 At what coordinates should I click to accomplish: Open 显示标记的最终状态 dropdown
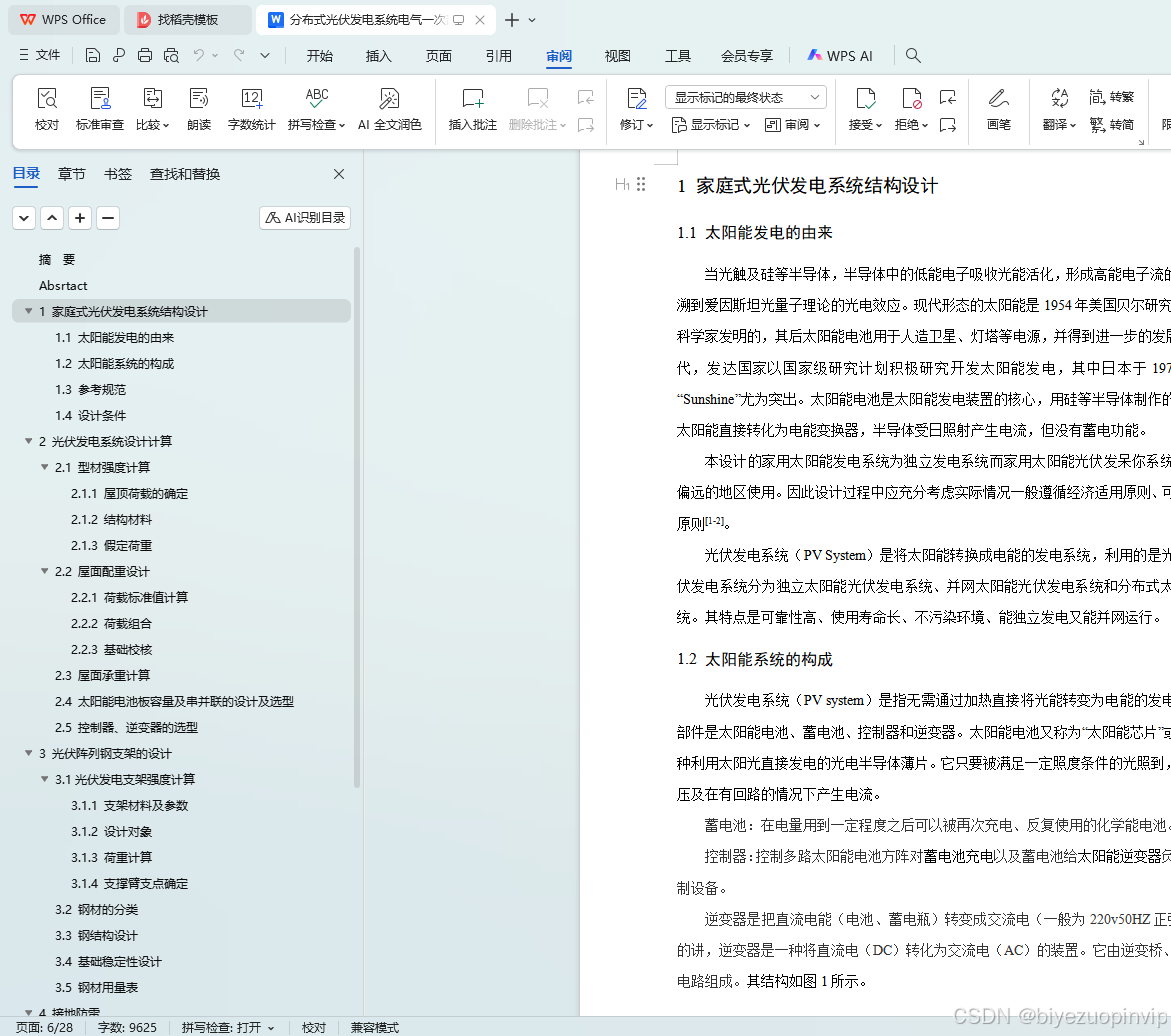[x=746, y=97]
